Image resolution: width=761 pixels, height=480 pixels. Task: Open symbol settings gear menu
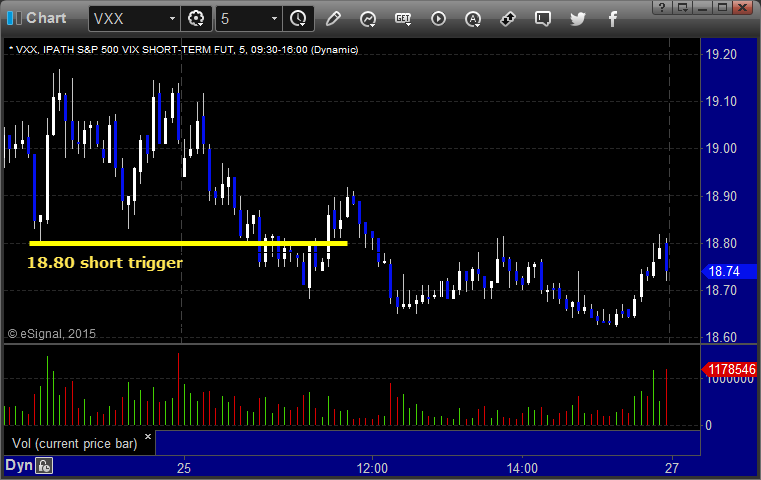click(x=196, y=19)
